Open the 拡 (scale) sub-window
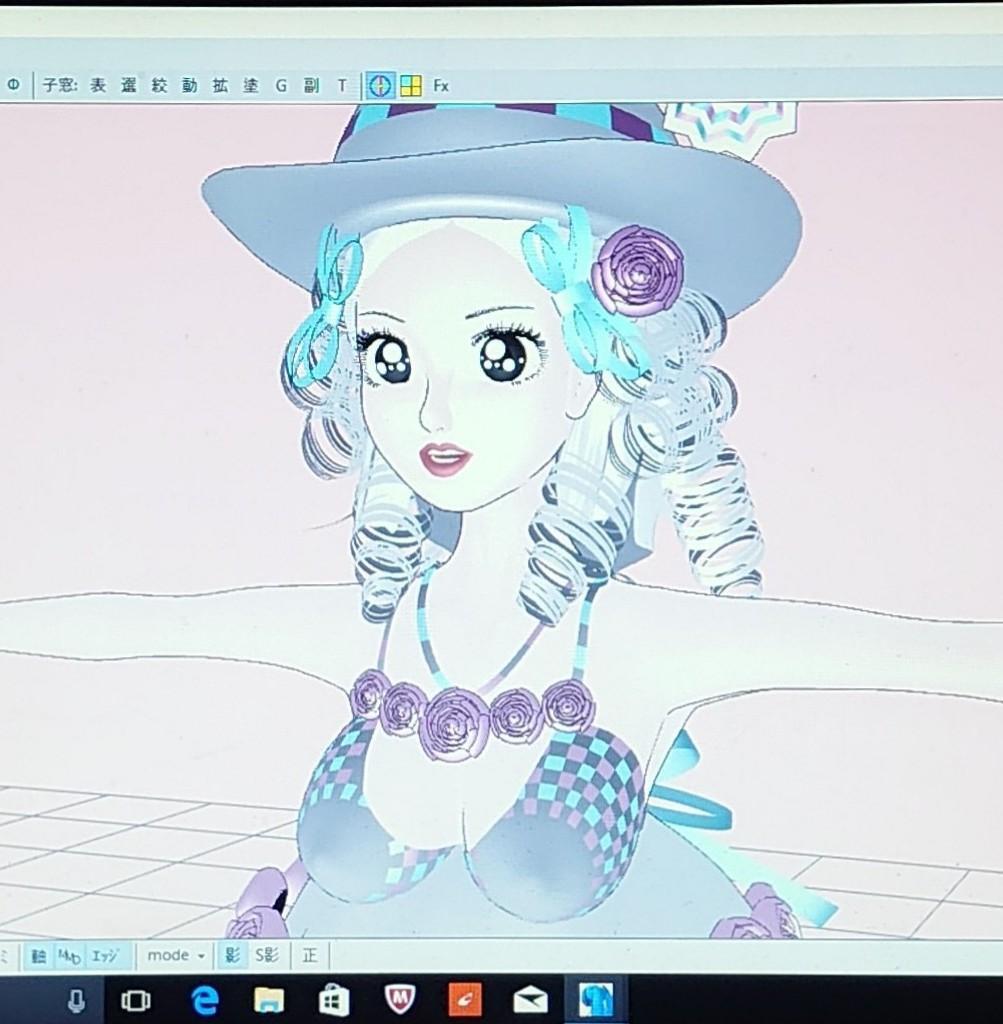 pyautogui.click(x=220, y=85)
